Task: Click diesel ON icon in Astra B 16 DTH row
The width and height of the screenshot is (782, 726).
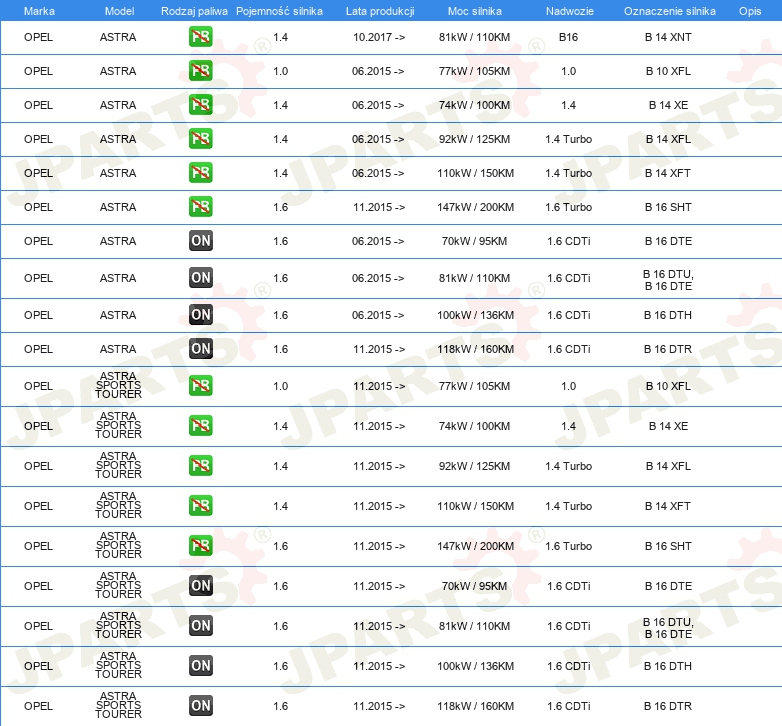Action: click(x=201, y=315)
